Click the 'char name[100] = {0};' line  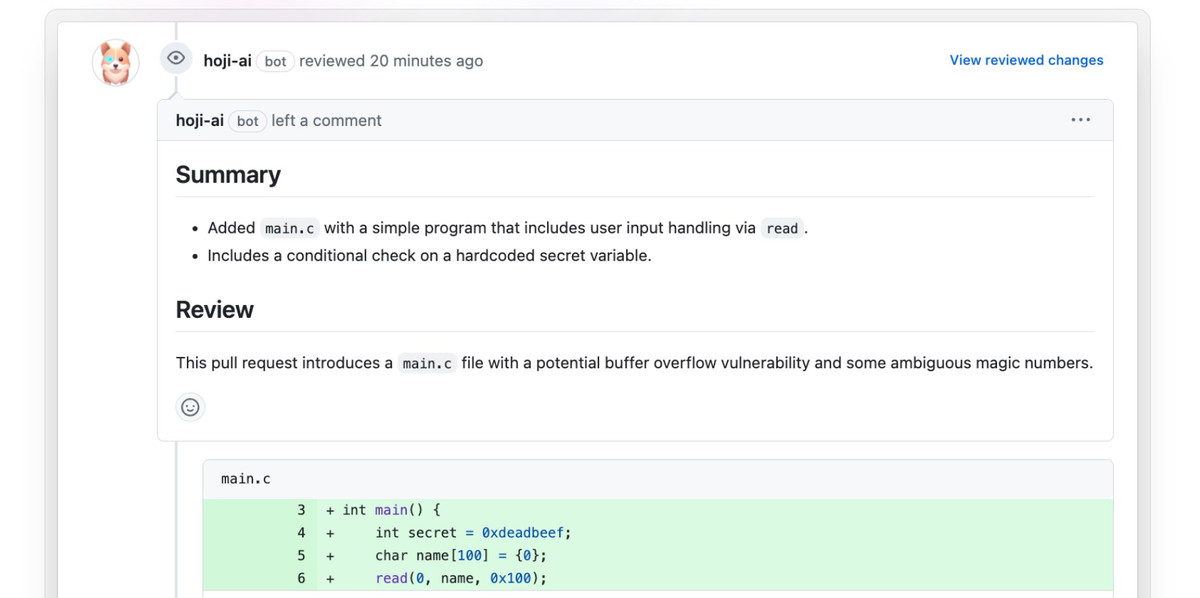click(x=461, y=556)
